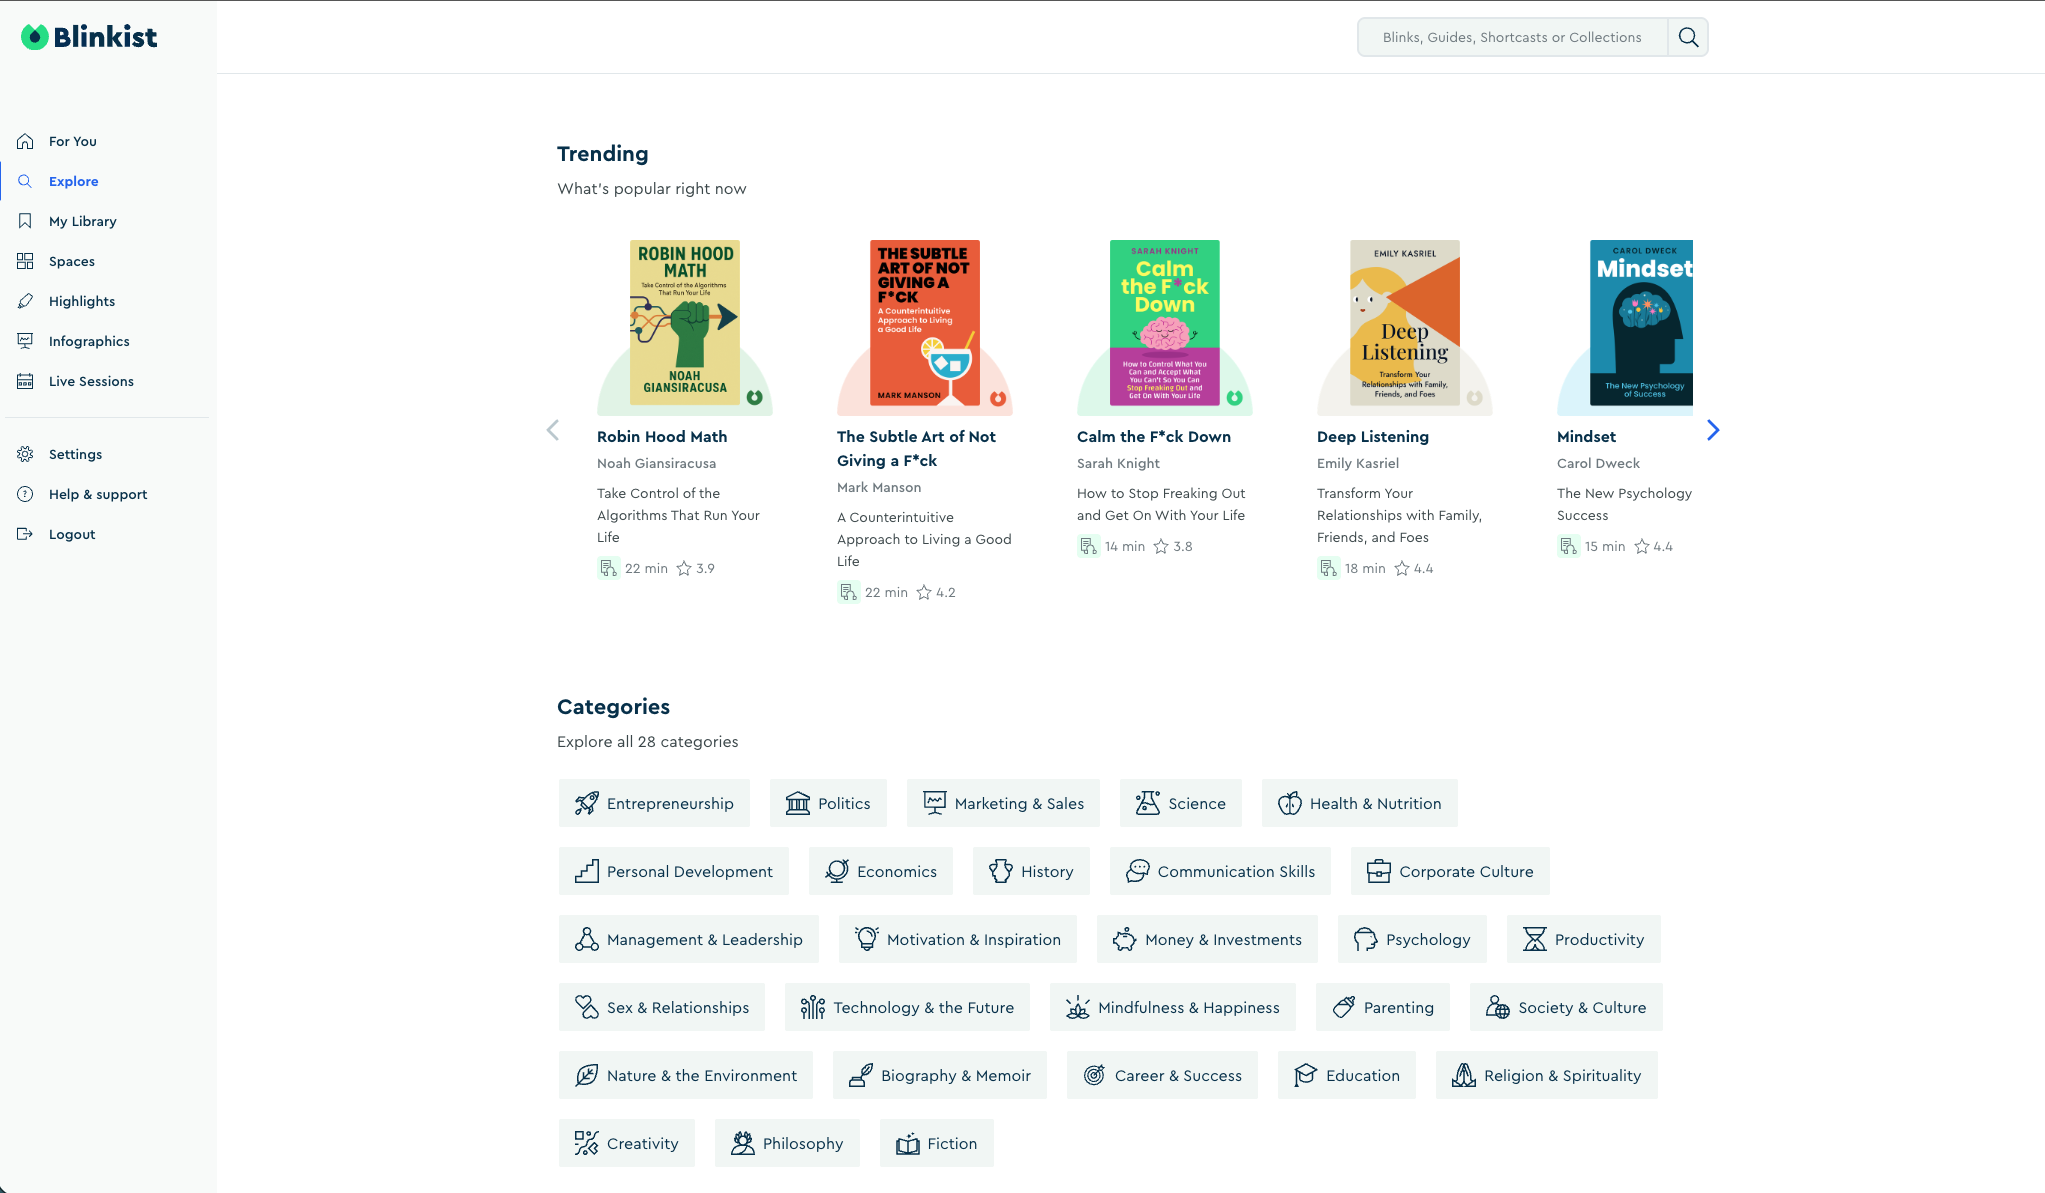The image size is (2045, 1193).
Task: Click the Blinkist logo
Action: pyautogui.click(x=89, y=37)
